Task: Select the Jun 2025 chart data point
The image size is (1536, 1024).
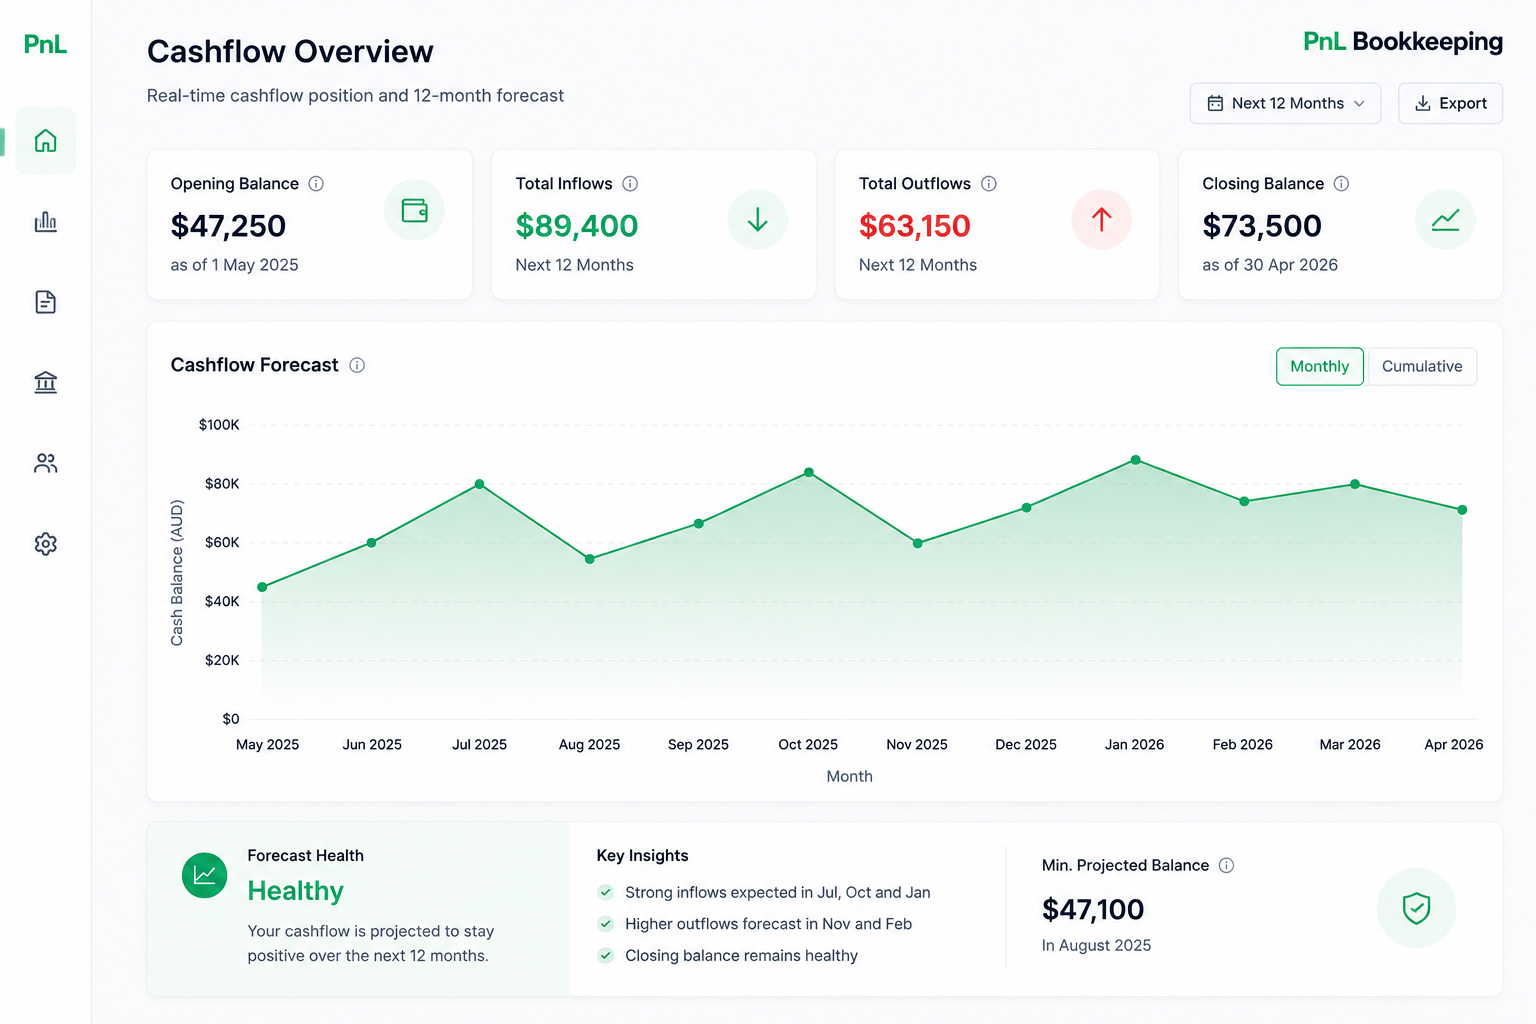Action: coord(372,543)
